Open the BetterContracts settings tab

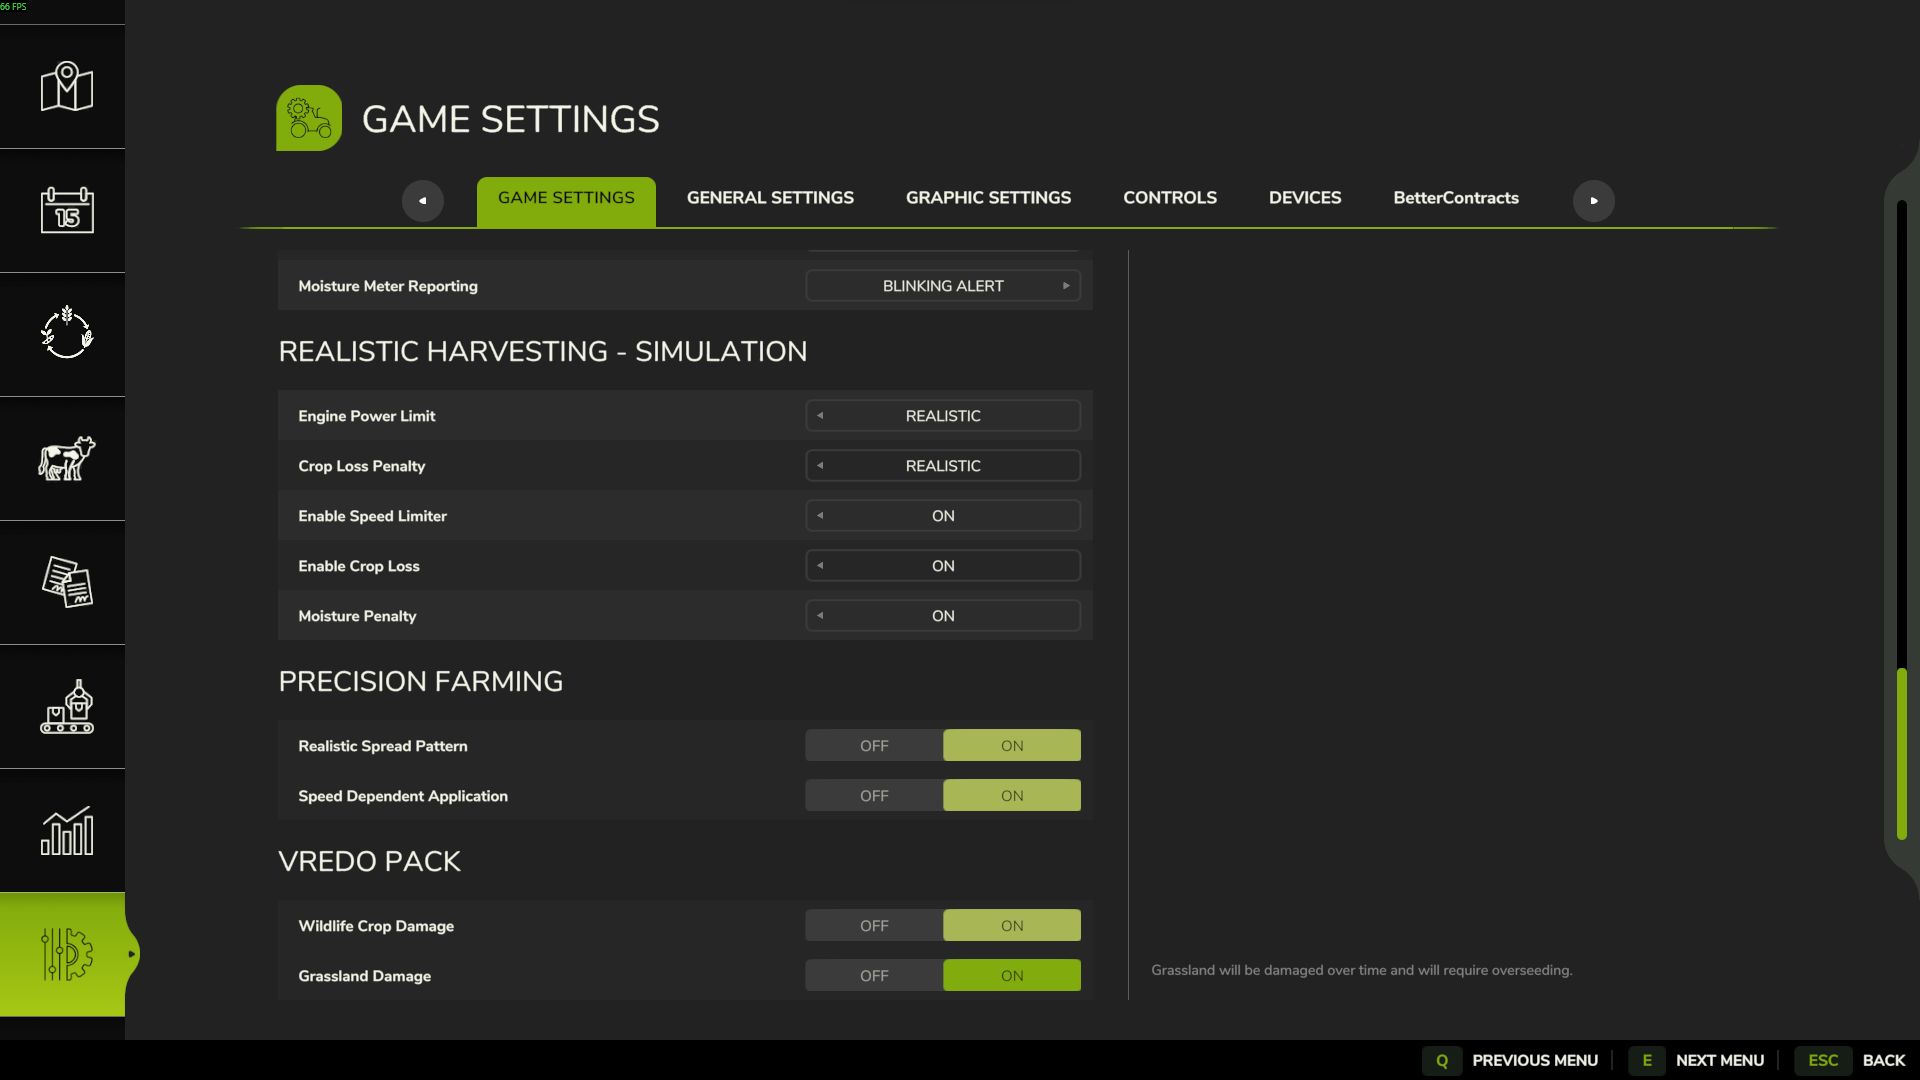click(1456, 197)
